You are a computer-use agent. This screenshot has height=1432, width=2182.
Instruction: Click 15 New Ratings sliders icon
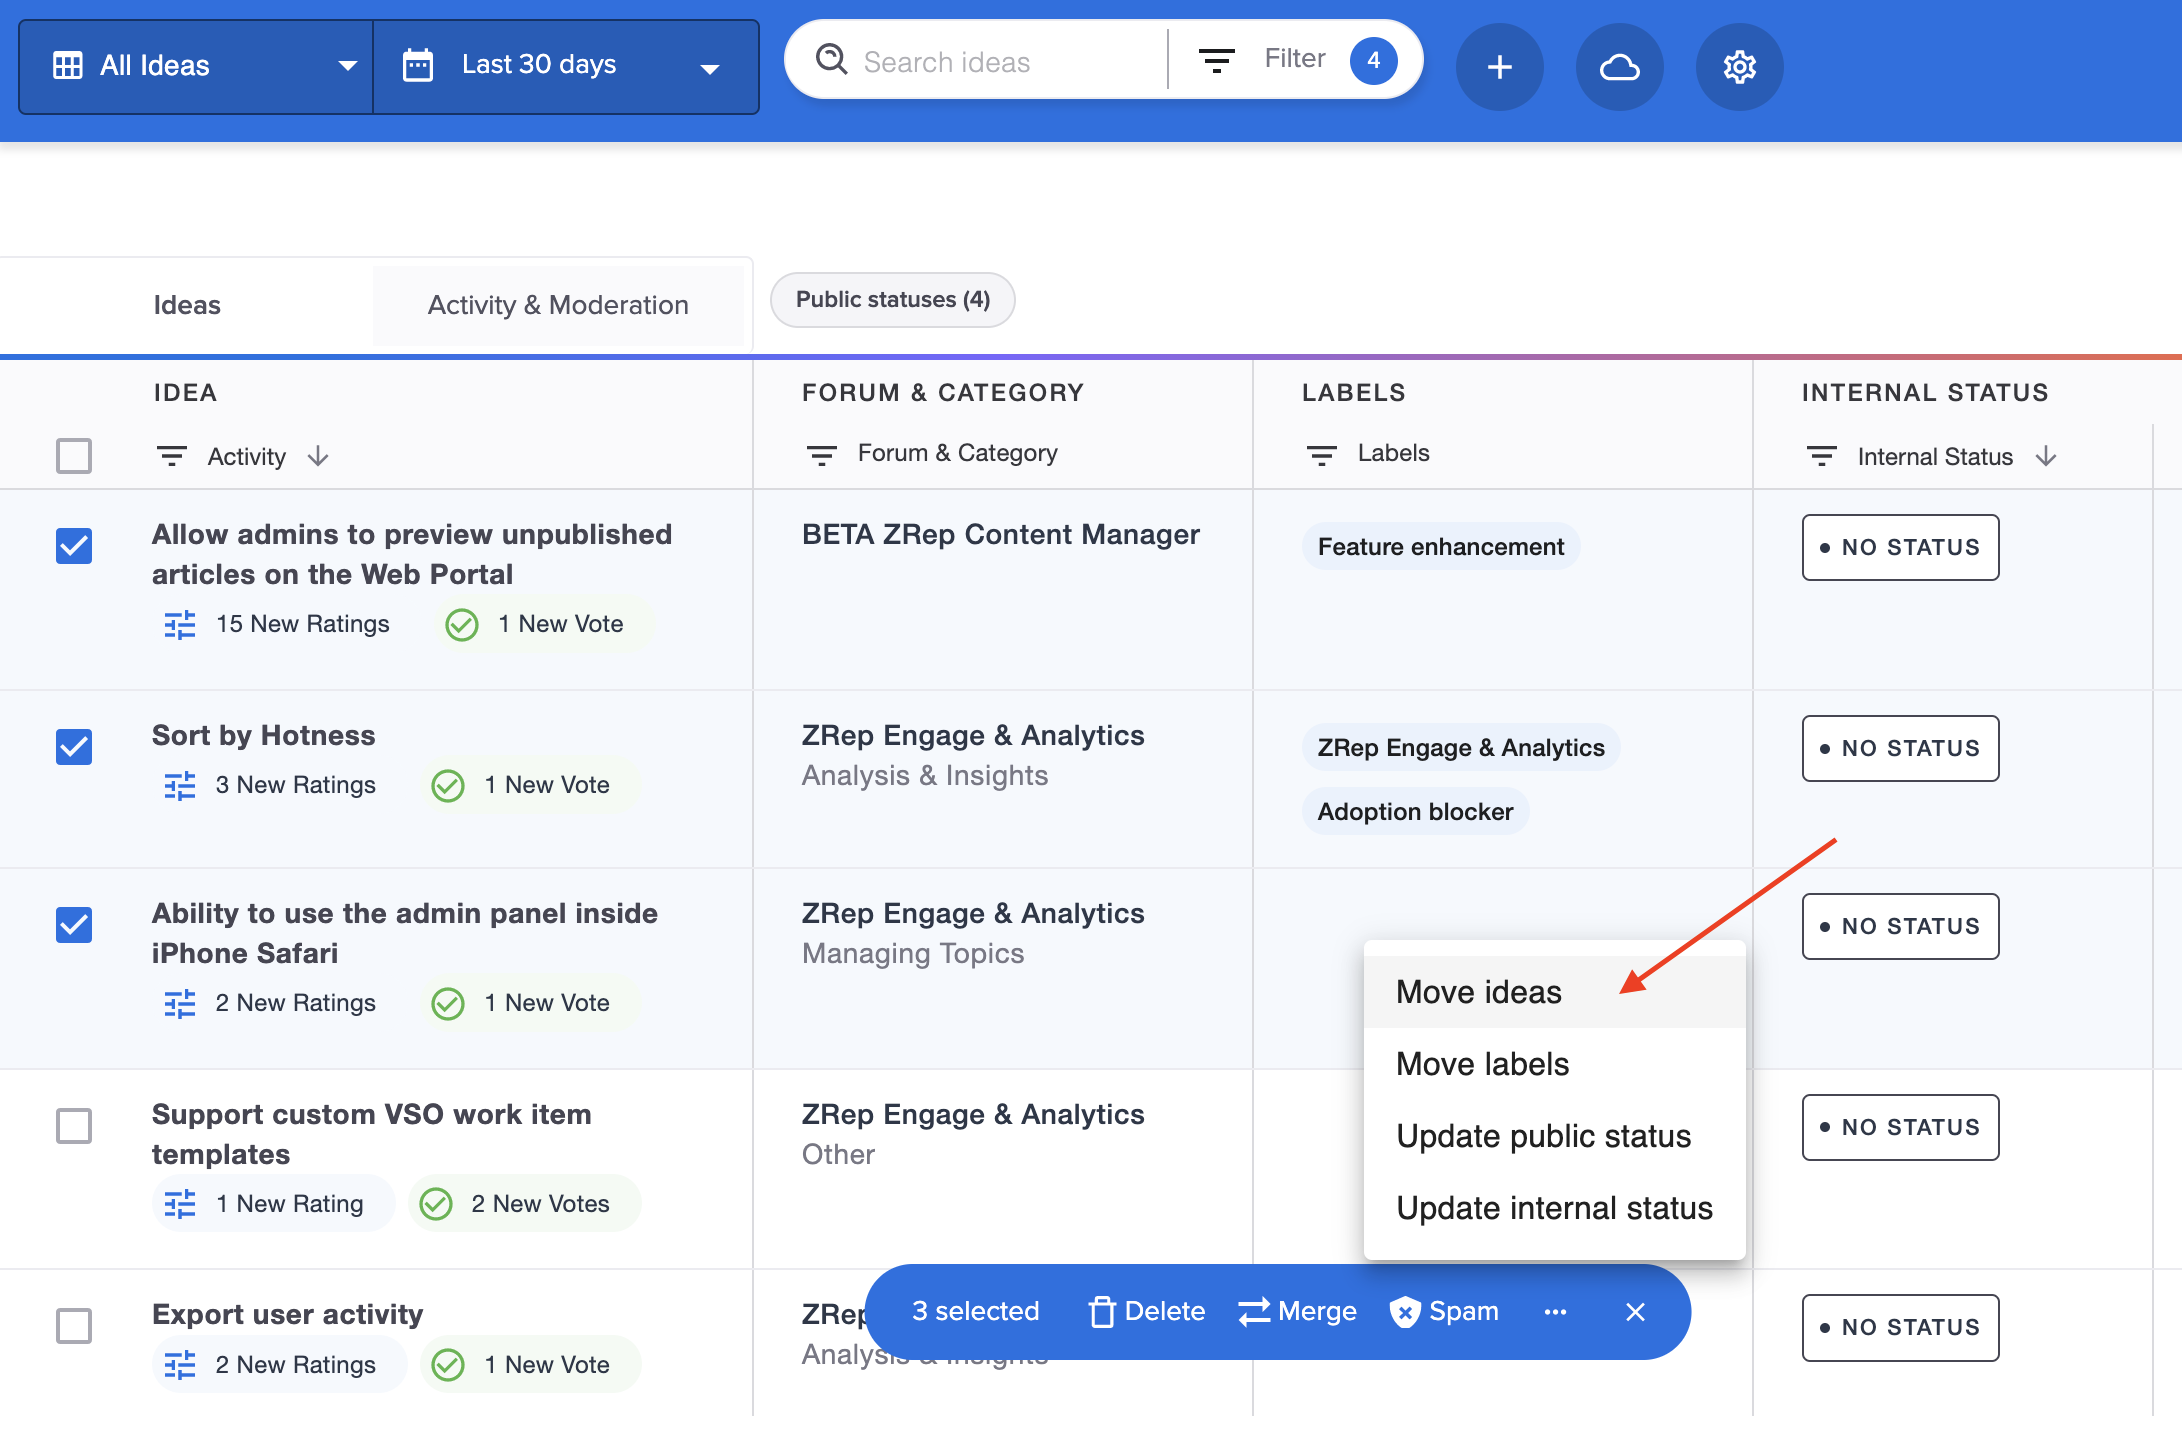pyautogui.click(x=180, y=625)
